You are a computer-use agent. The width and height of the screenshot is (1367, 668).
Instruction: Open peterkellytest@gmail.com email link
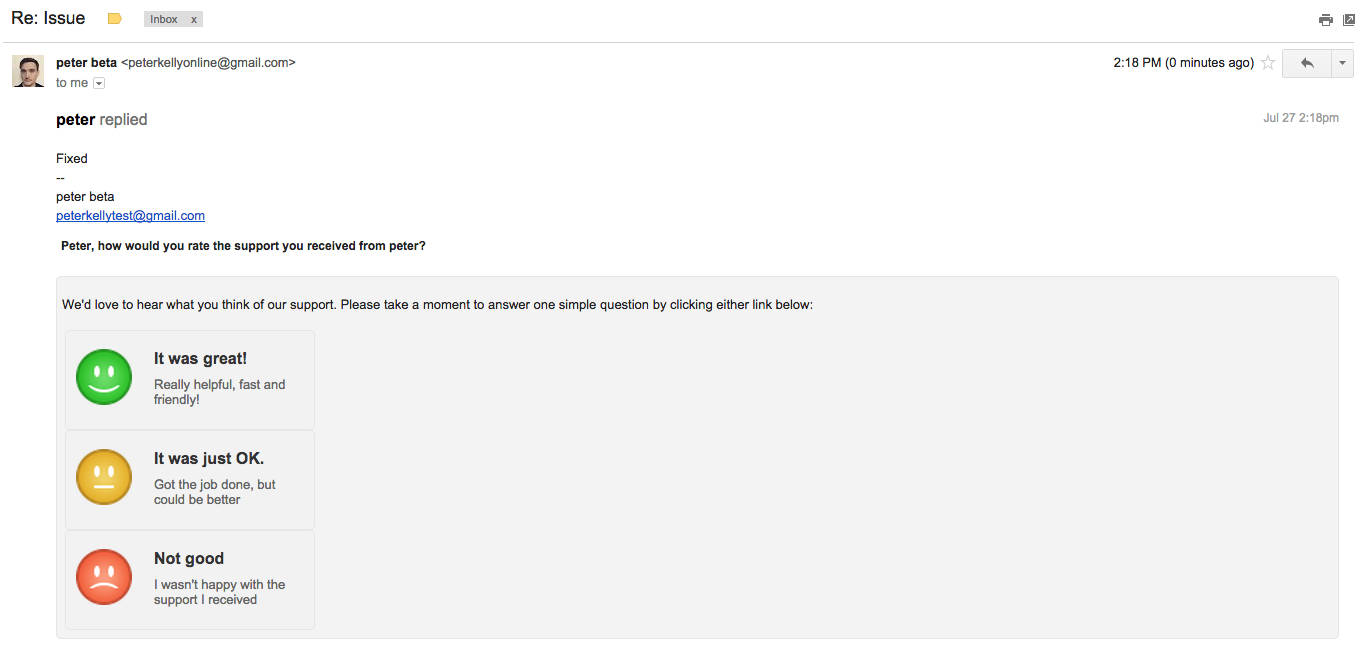(x=130, y=216)
